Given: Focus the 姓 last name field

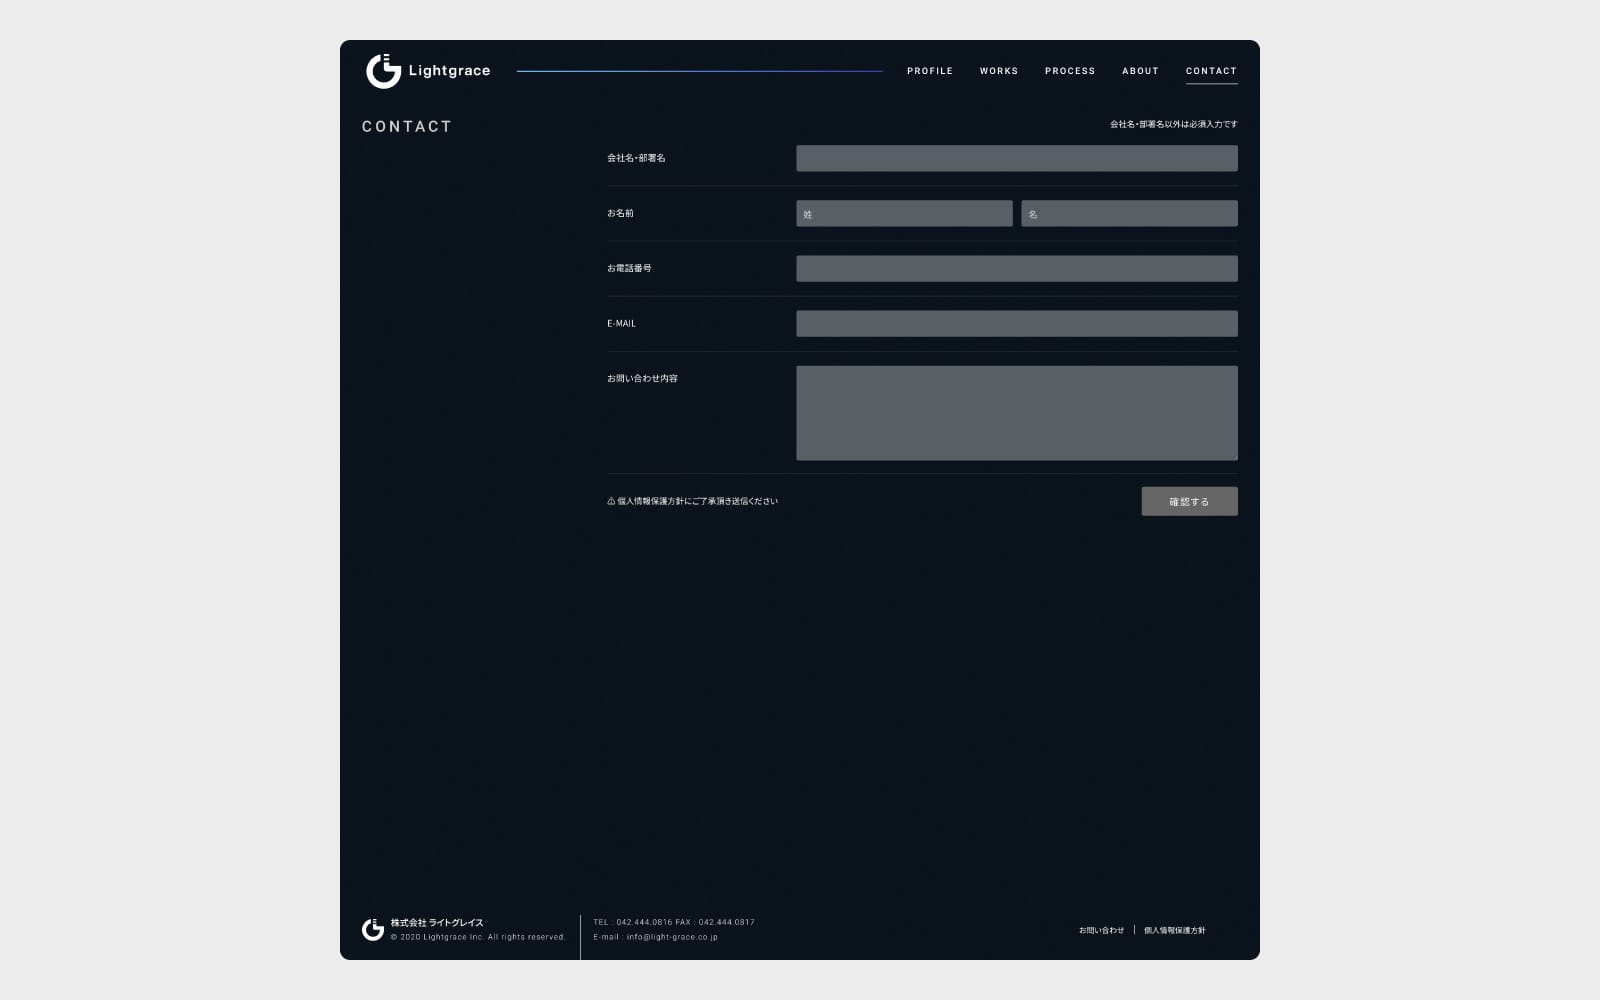Looking at the screenshot, I should tap(904, 213).
